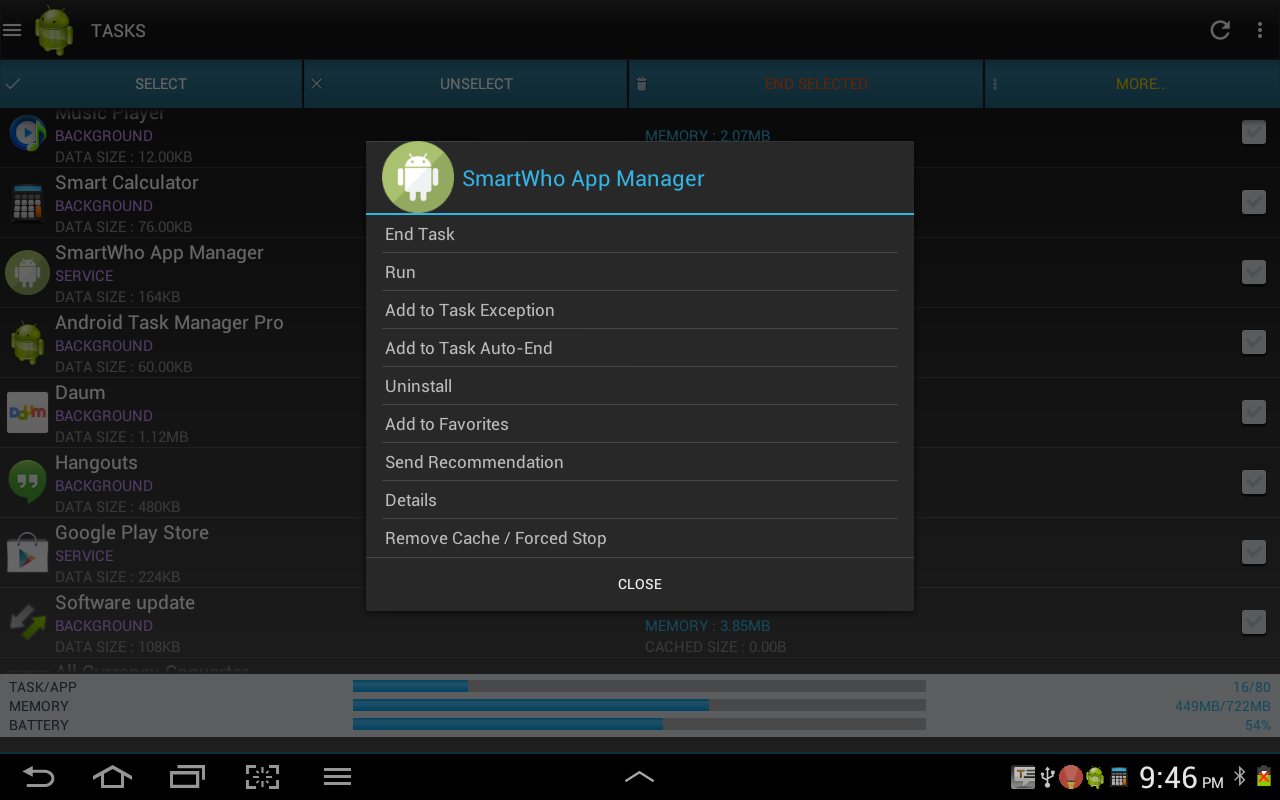
Task: Tap the battery status icon
Action: coord(1264,776)
